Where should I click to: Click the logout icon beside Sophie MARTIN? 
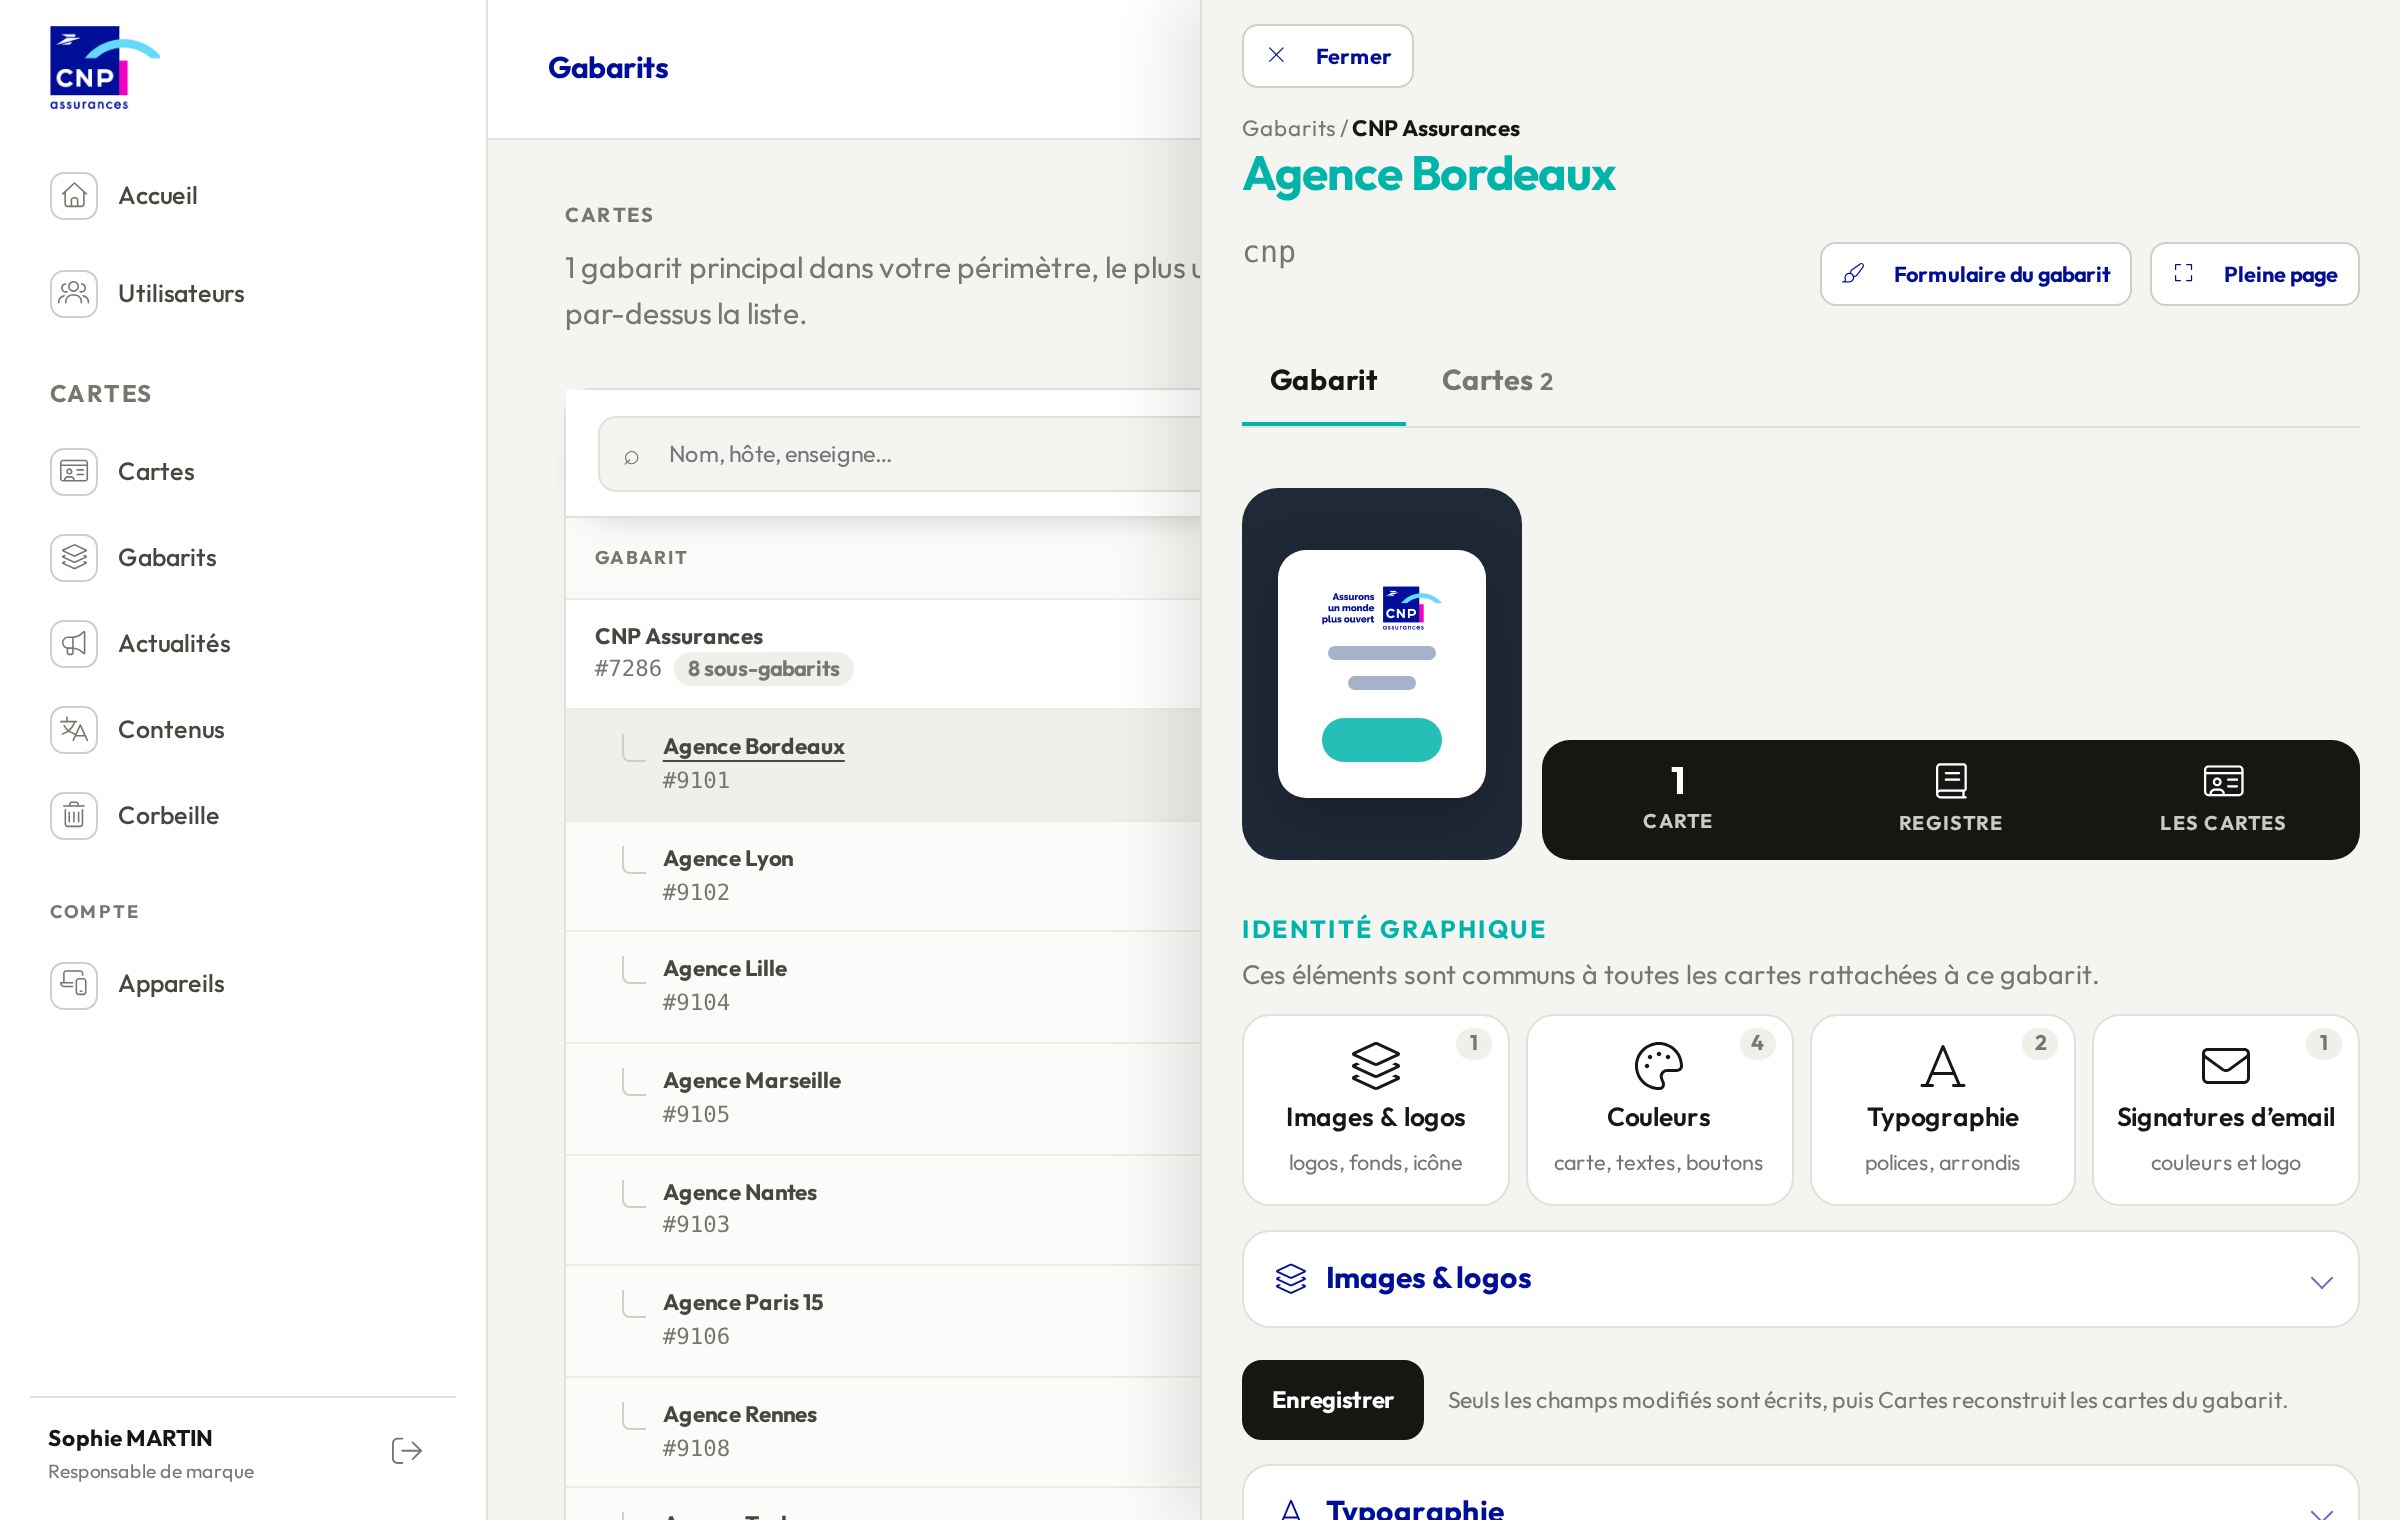pos(407,1451)
